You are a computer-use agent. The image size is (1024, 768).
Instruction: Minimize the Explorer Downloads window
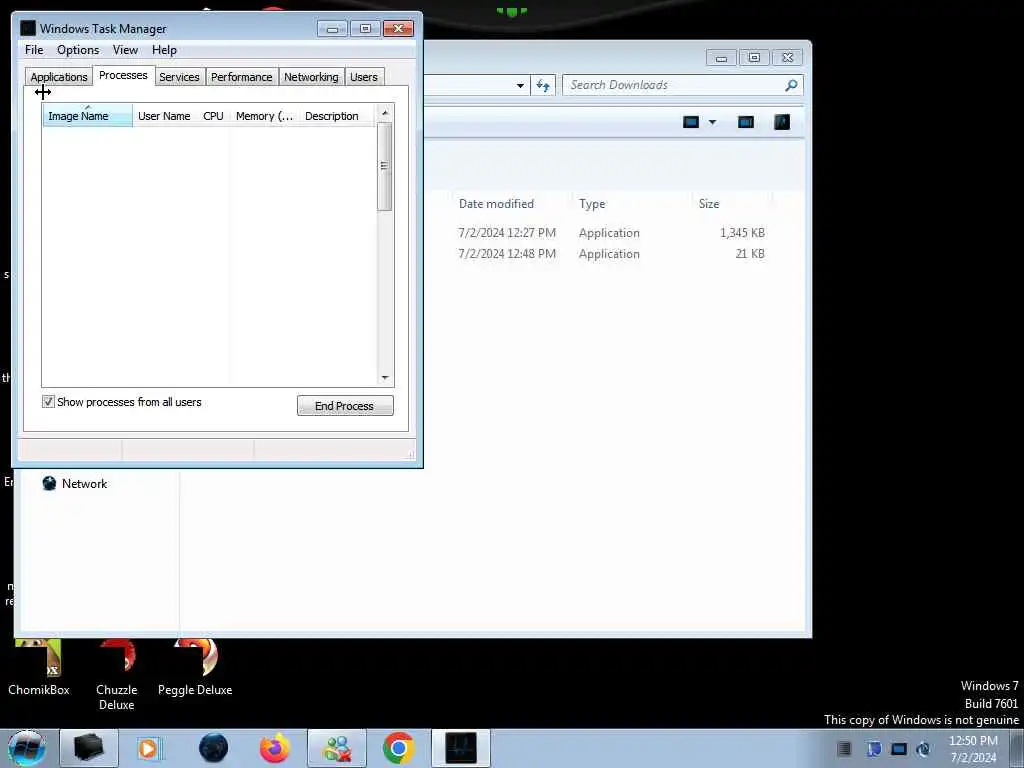(721, 57)
